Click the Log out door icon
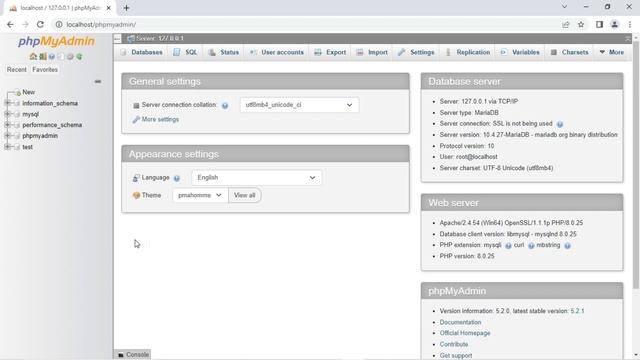This screenshot has height=360, width=640. [42, 57]
